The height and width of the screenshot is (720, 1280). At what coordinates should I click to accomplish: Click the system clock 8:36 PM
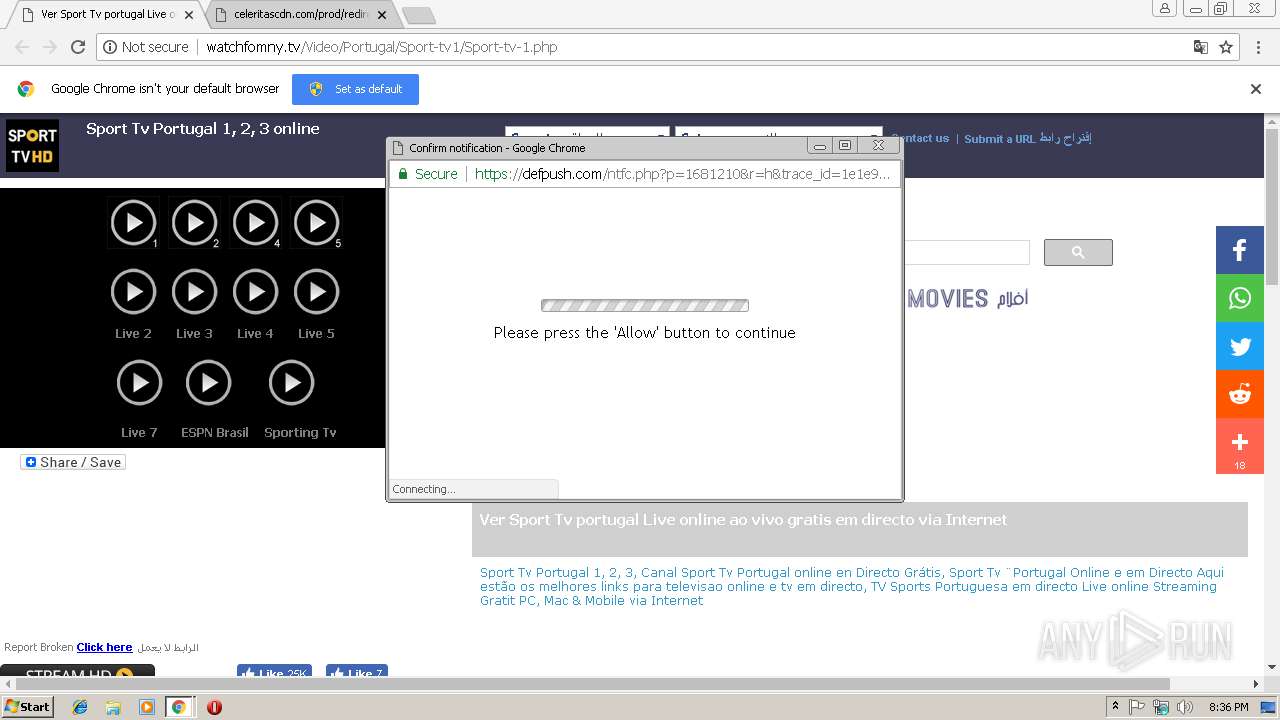(1229, 707)
